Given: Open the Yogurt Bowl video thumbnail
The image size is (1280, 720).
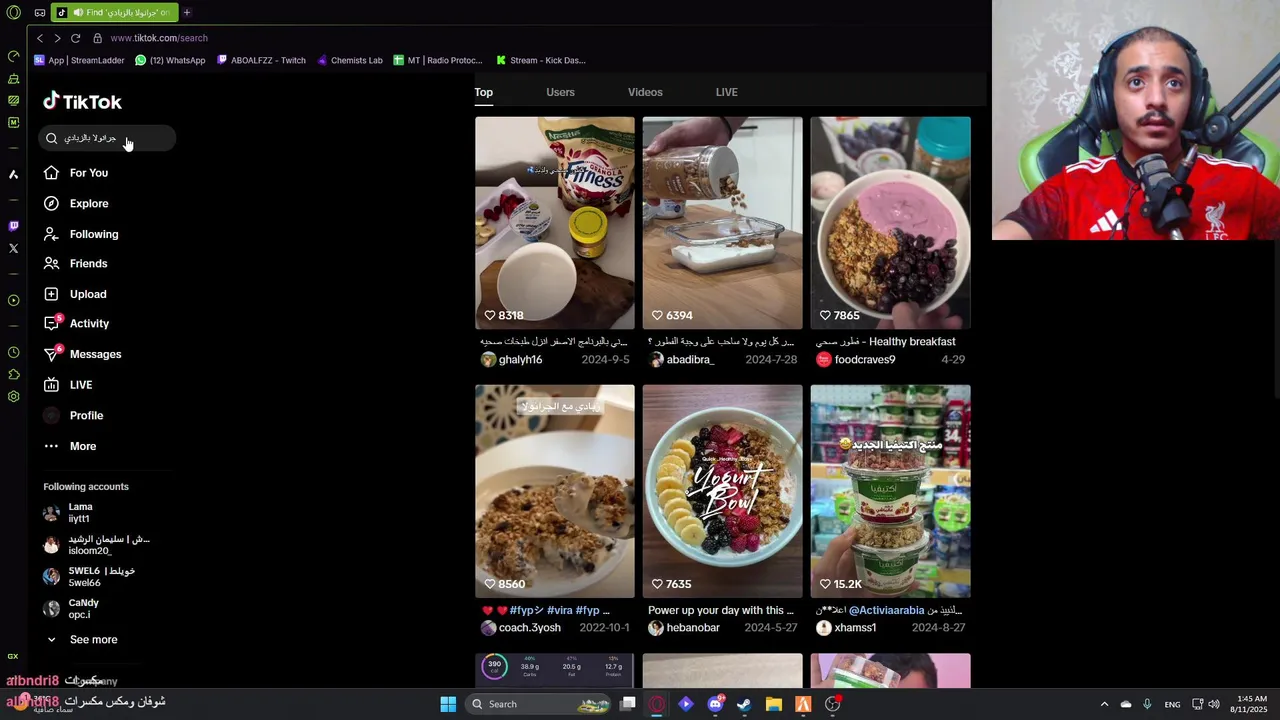Looking at the screenshot, I should (722, 491).
